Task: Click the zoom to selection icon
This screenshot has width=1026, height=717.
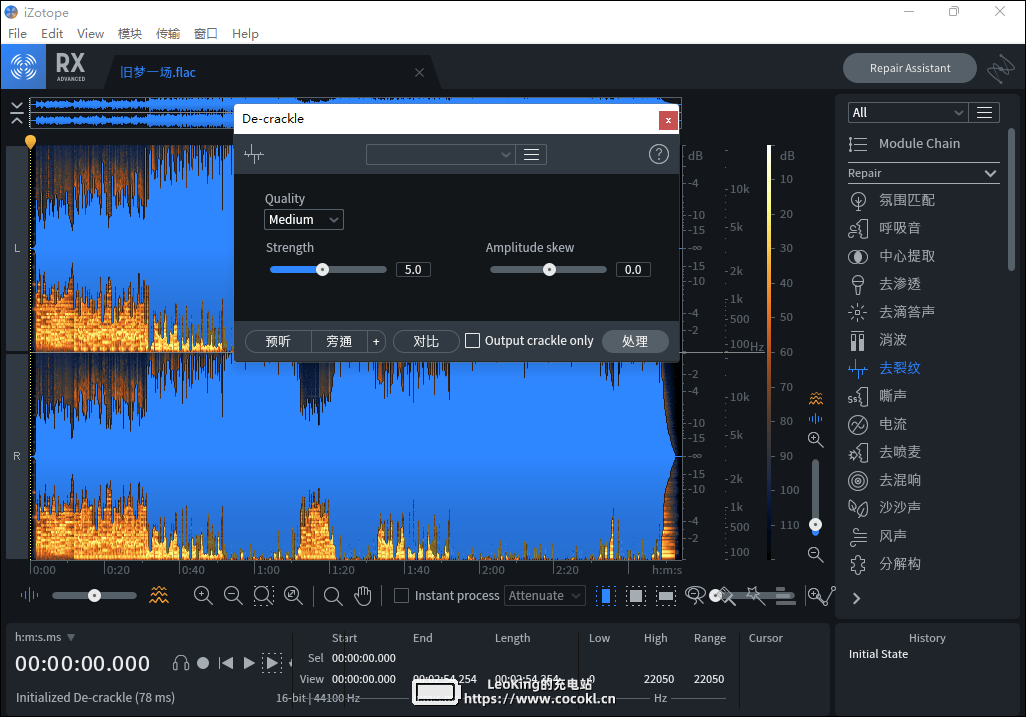Action: pos(263,595)
